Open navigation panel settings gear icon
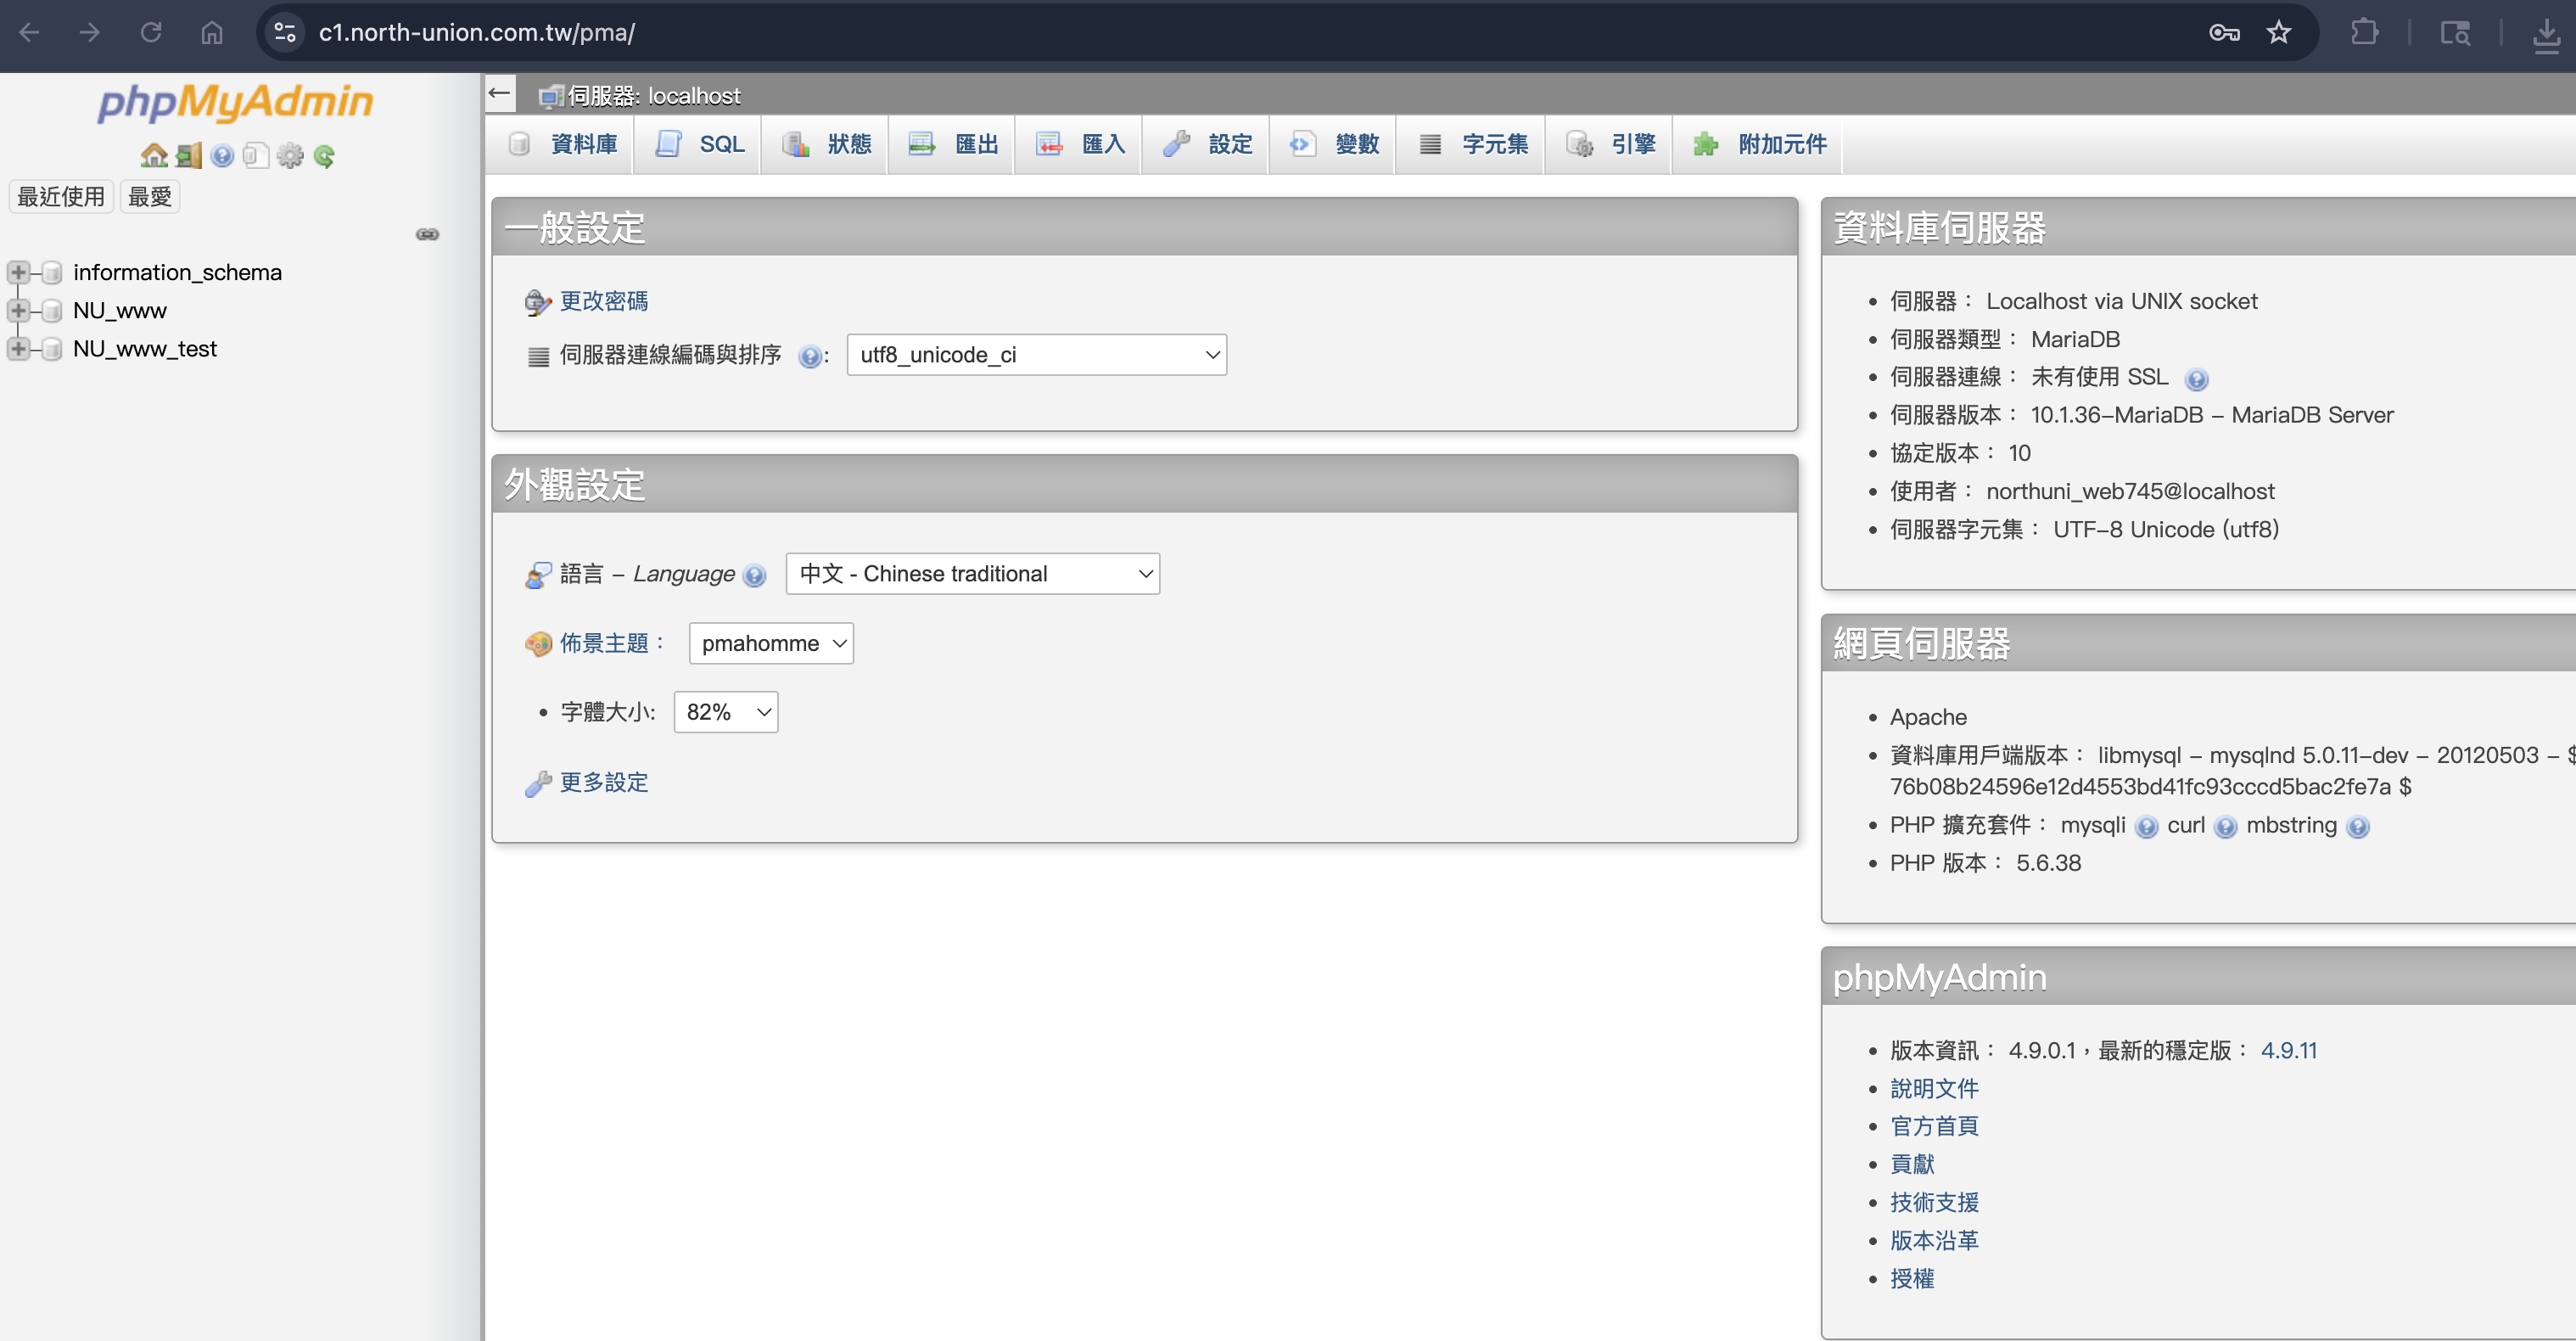 tap(290, 156)
